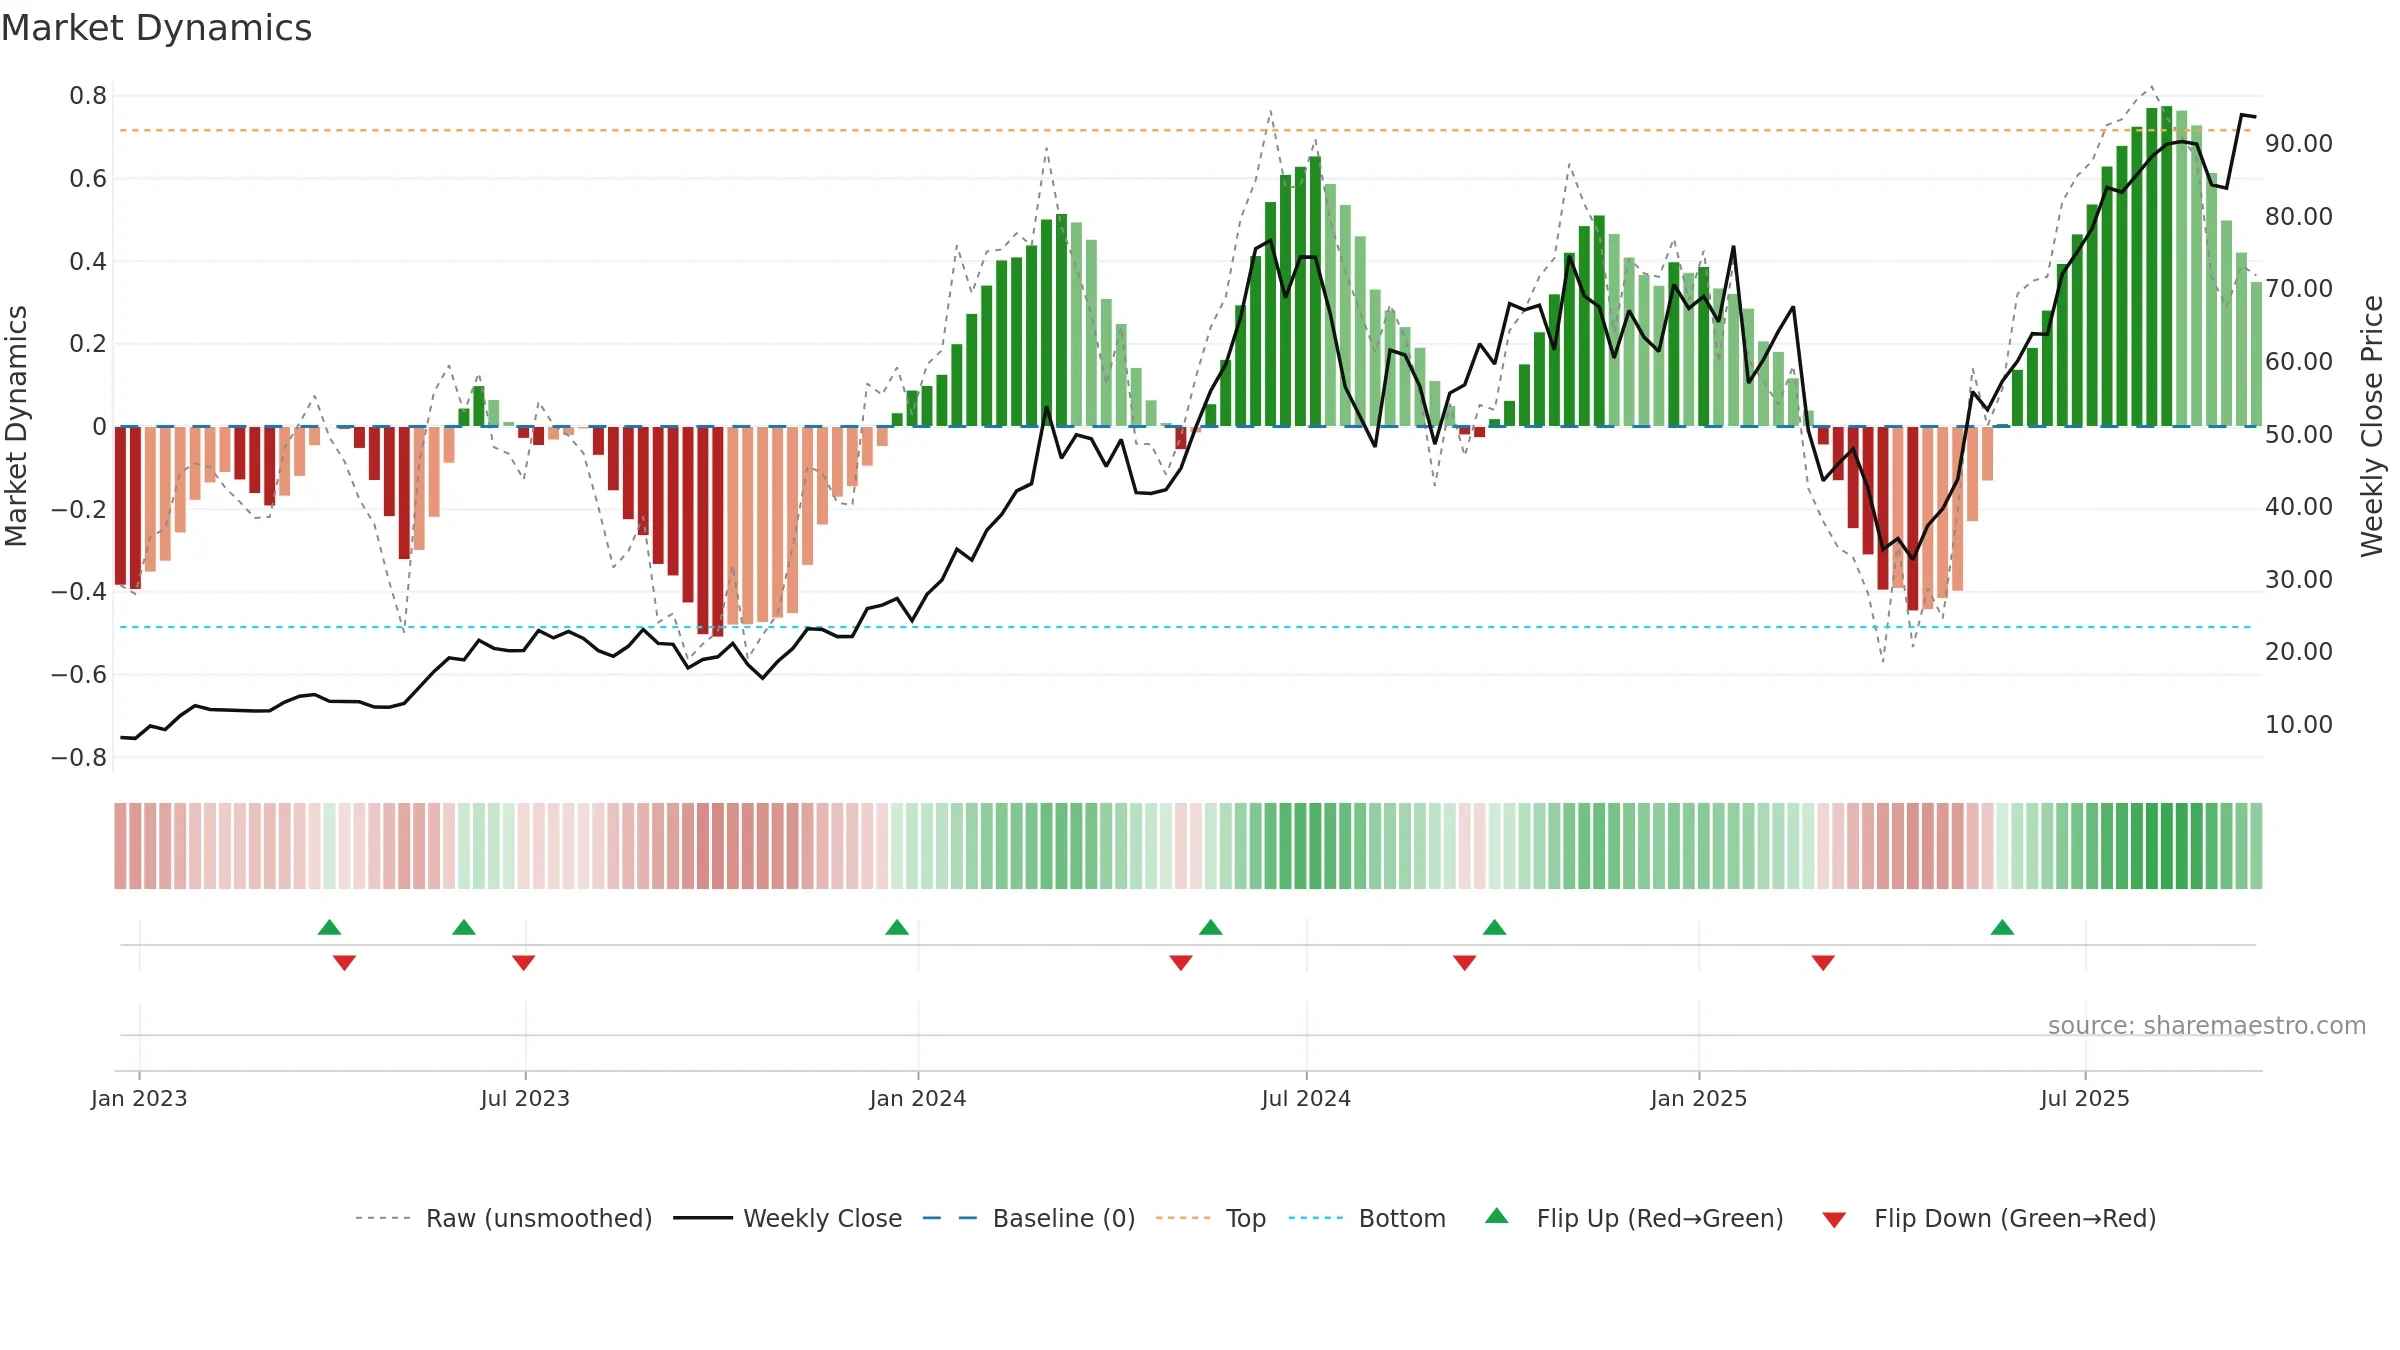The image size is (2400, 1350).
Task: Click the darkest green heat-strip segment near Jul 2025
Action: click(x=2166, y=846)
